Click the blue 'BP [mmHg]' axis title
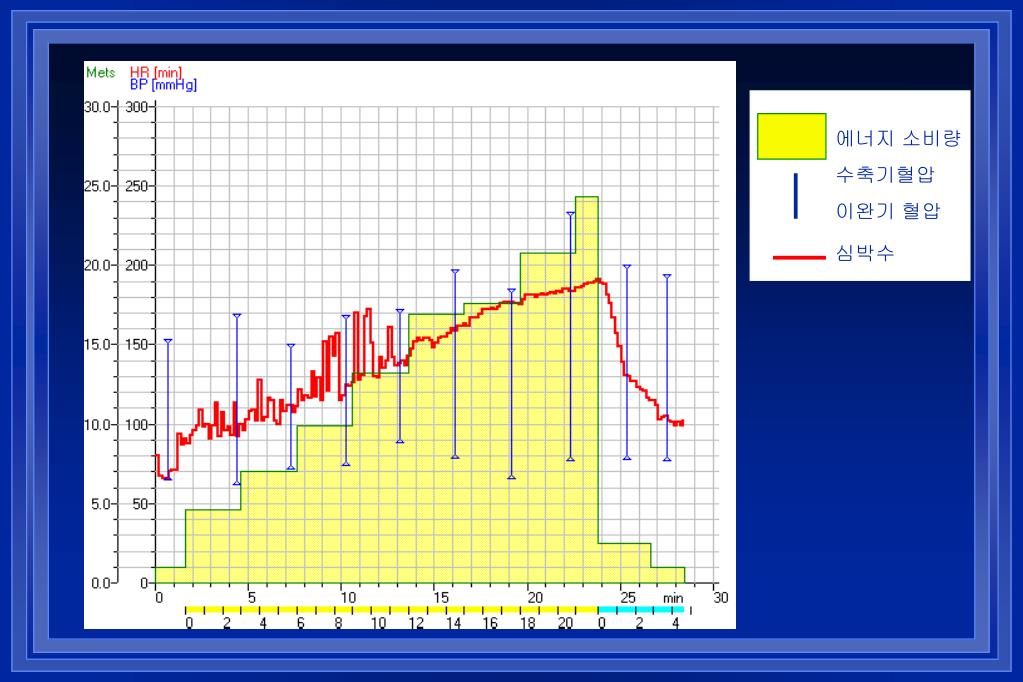 tap(163, 84)
